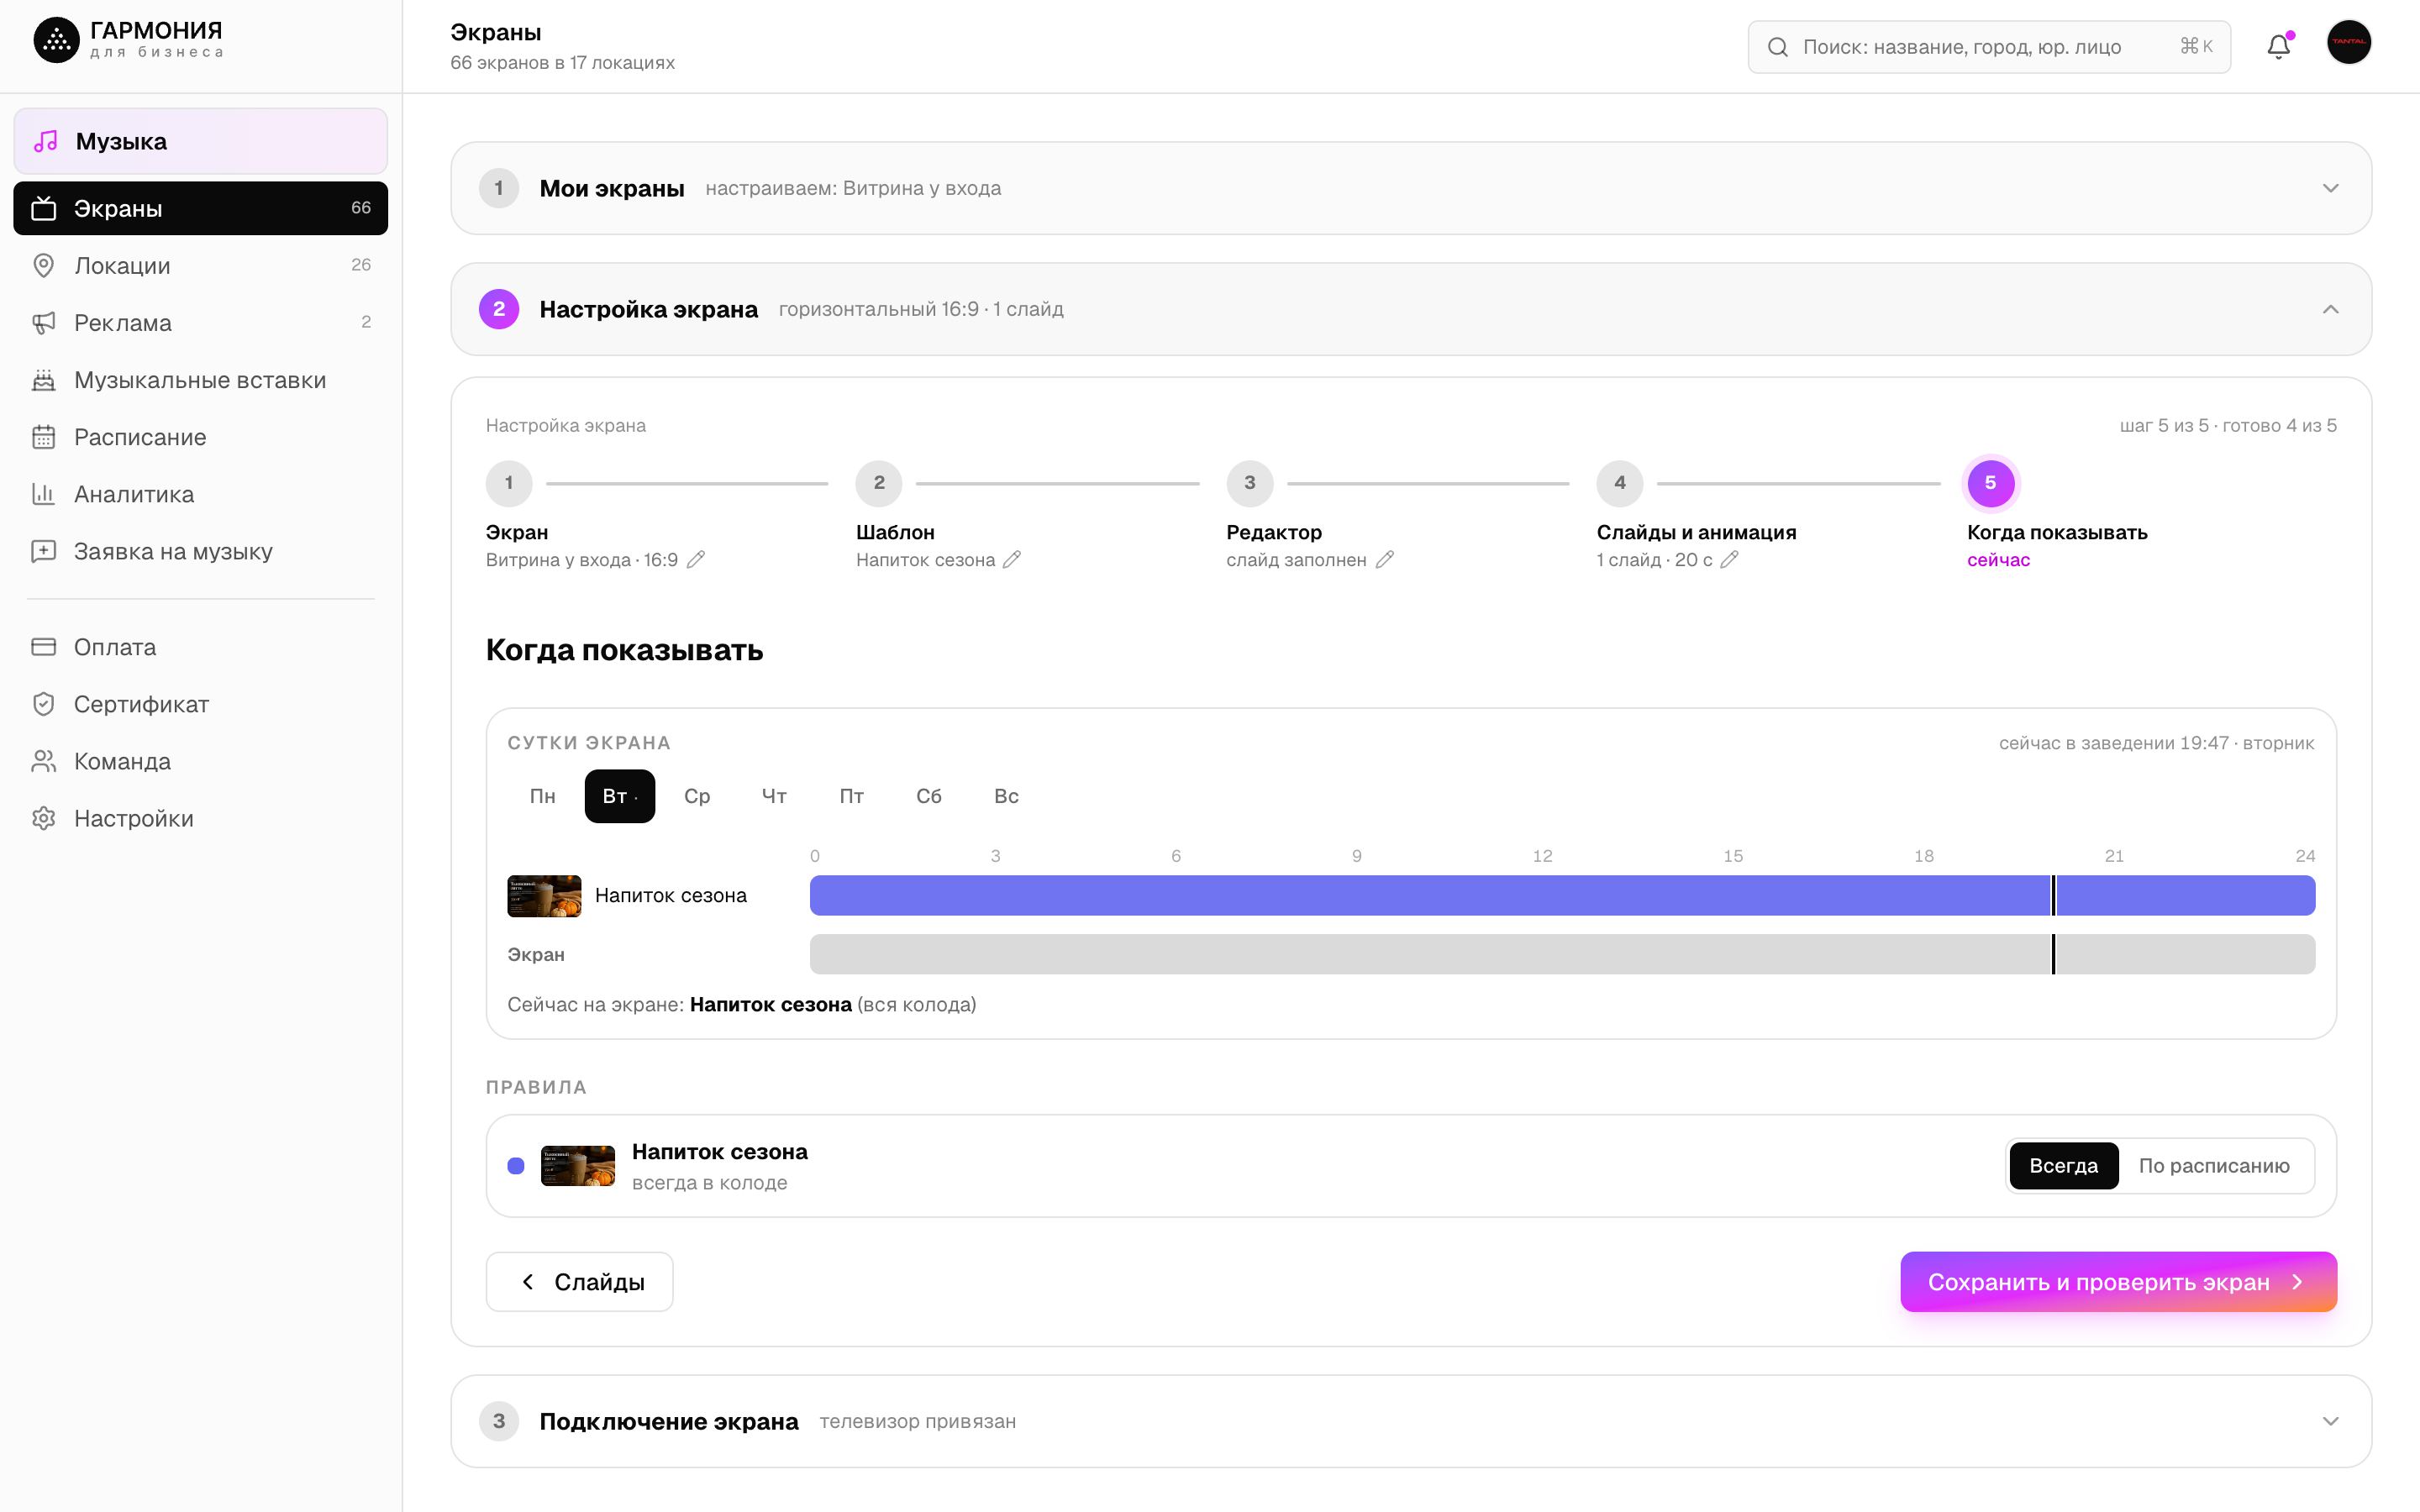Select Friday (Пт) tab
2420x1512 pixels.
[851, 796]
